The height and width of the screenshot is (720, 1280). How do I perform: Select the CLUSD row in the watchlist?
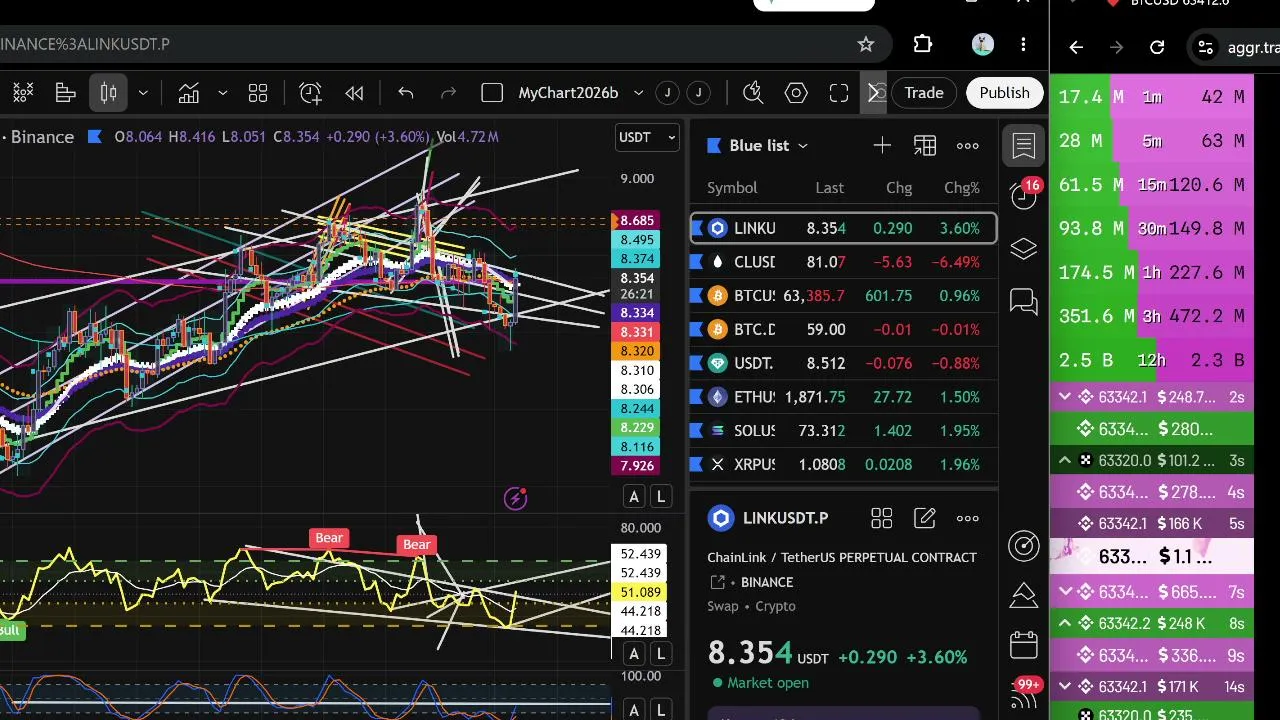[x=844, y=262]
